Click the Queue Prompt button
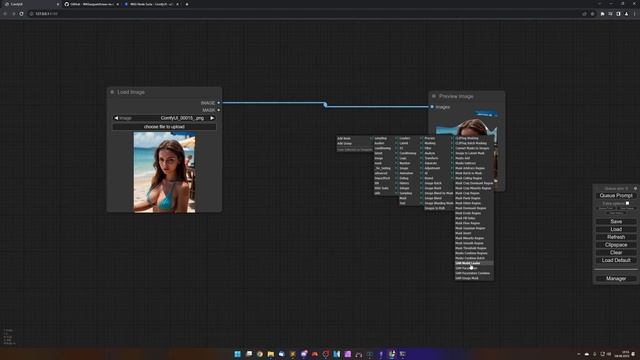 click(x=616, y=196)
